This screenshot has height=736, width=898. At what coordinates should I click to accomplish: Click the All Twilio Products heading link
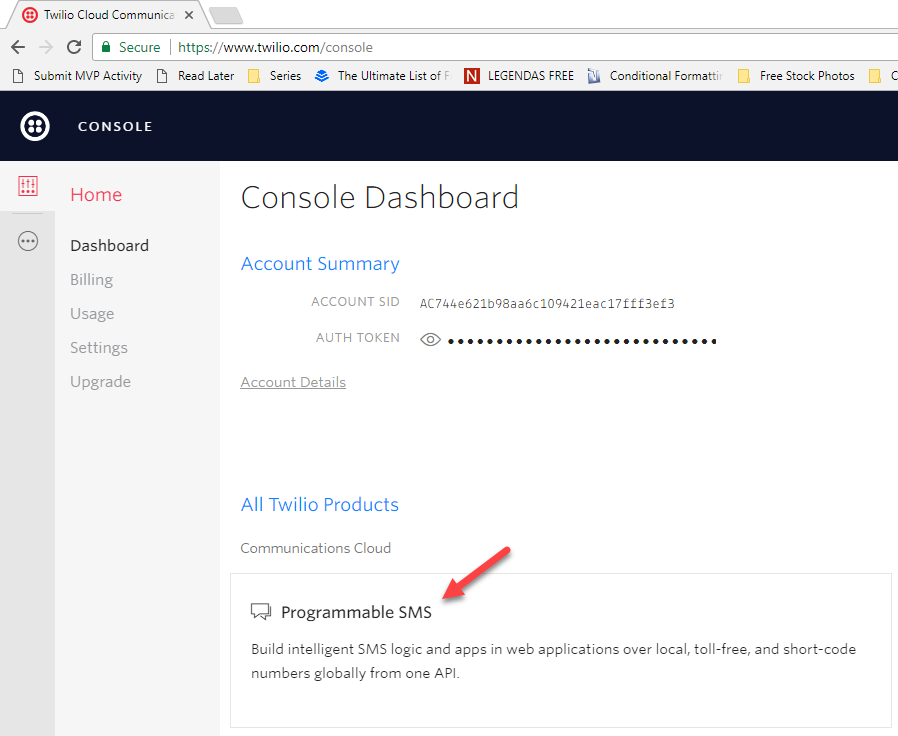(320, 505)
